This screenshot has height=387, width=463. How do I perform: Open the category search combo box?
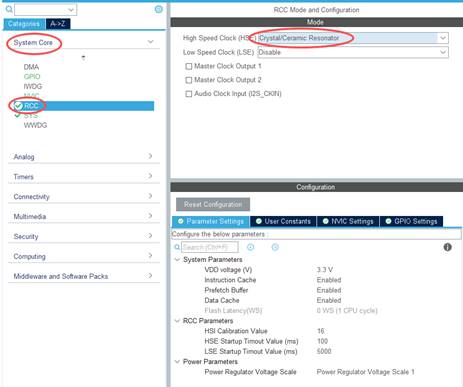point(45,10)
